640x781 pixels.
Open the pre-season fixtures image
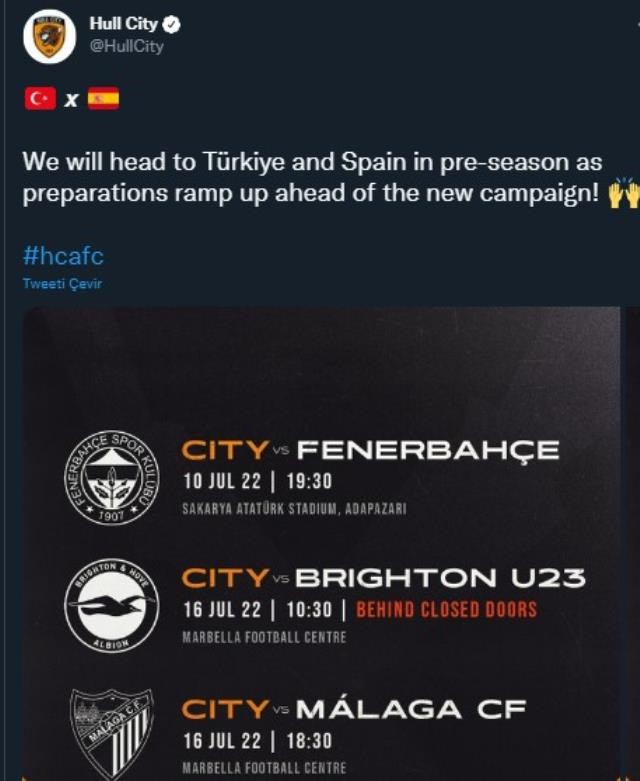coord(321,544)
